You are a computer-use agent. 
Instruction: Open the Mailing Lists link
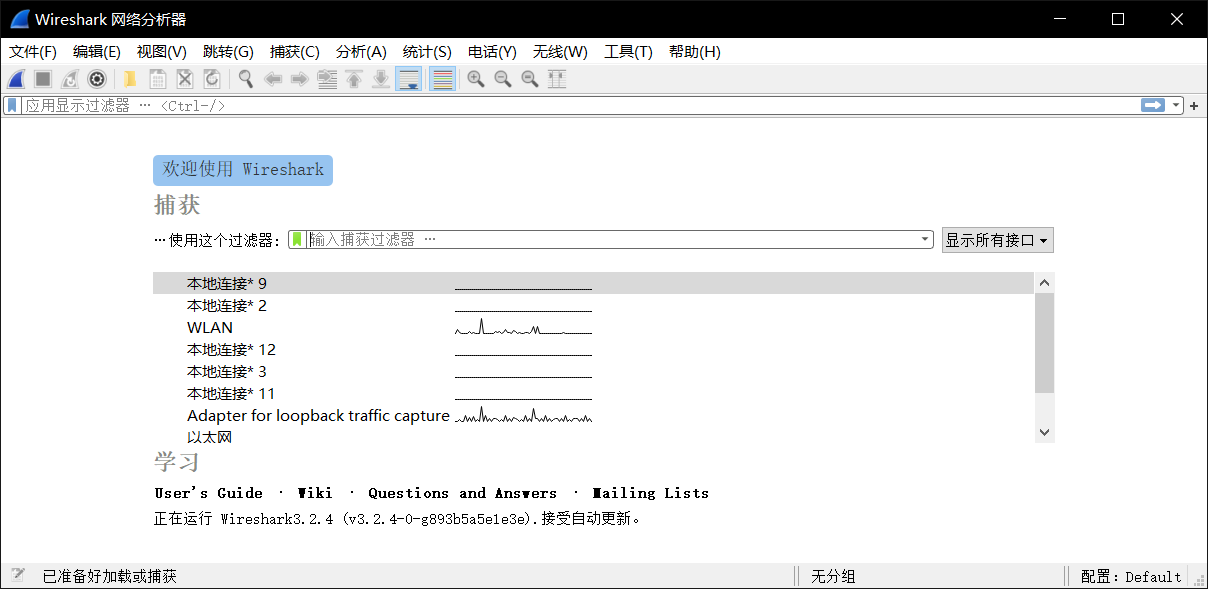pos(651,493)
